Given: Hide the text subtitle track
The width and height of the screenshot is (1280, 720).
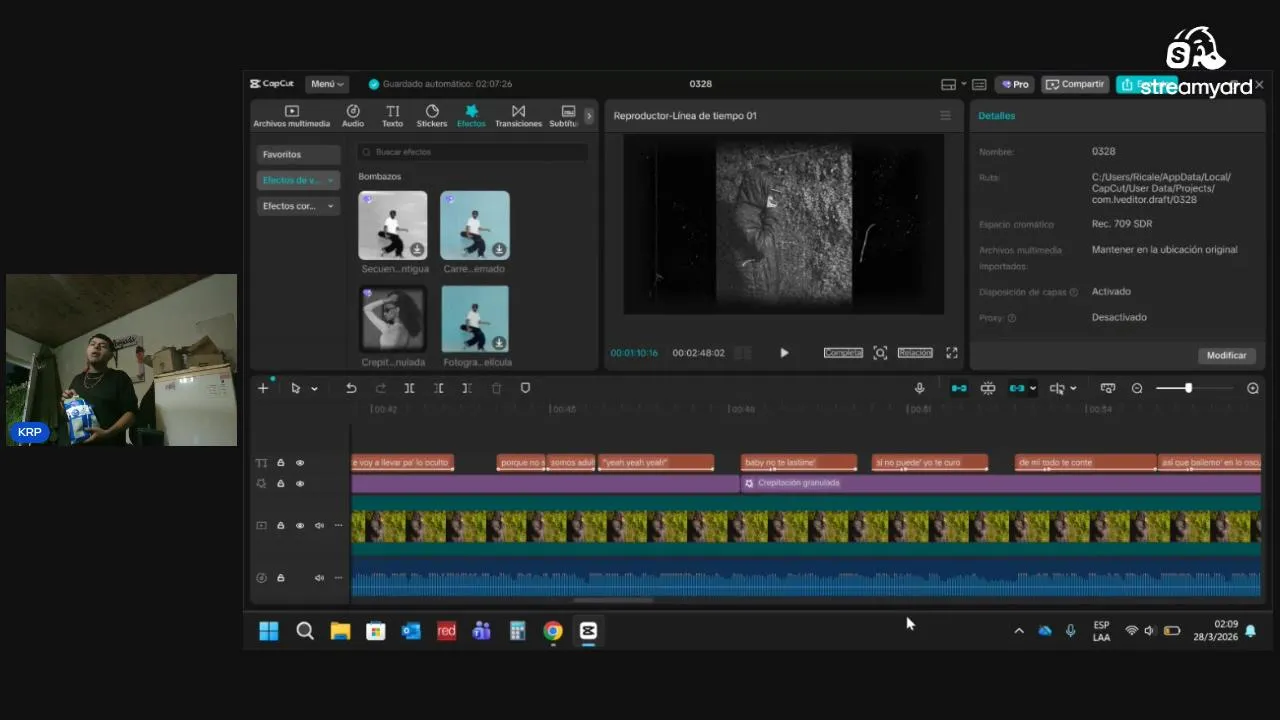Looking at the screenshot, I should pos(300,463).
